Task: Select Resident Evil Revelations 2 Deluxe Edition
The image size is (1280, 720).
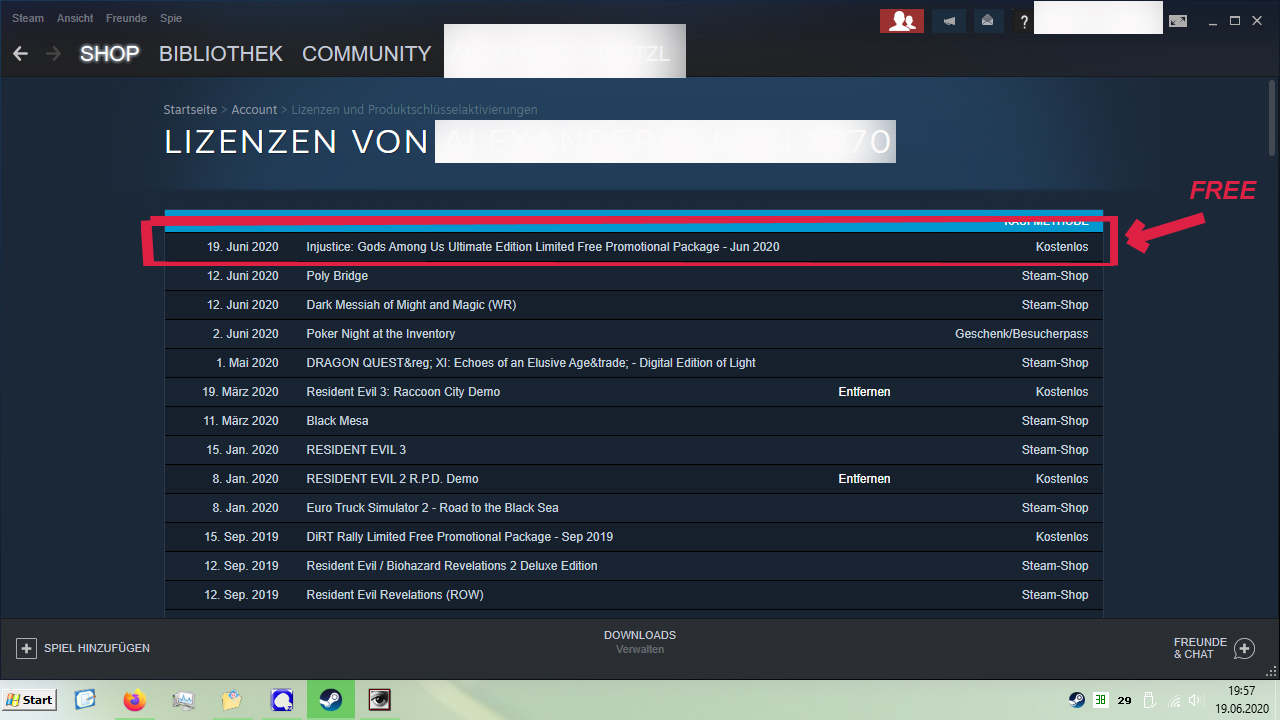Action: [452, 566]
